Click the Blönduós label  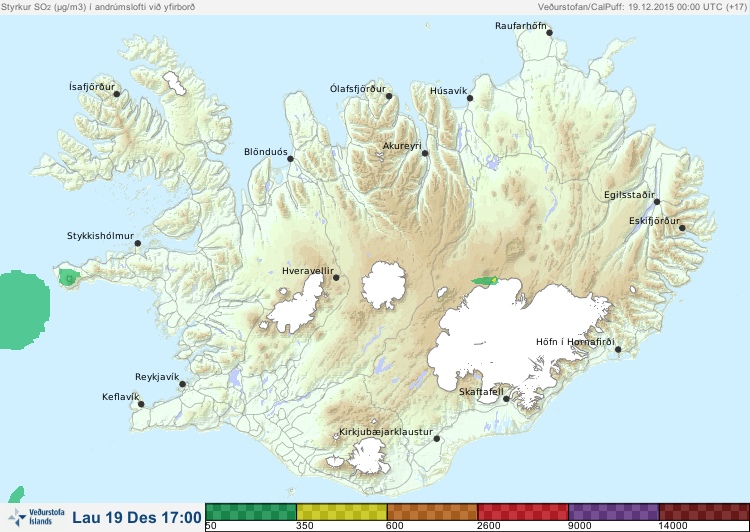(266, 152)
